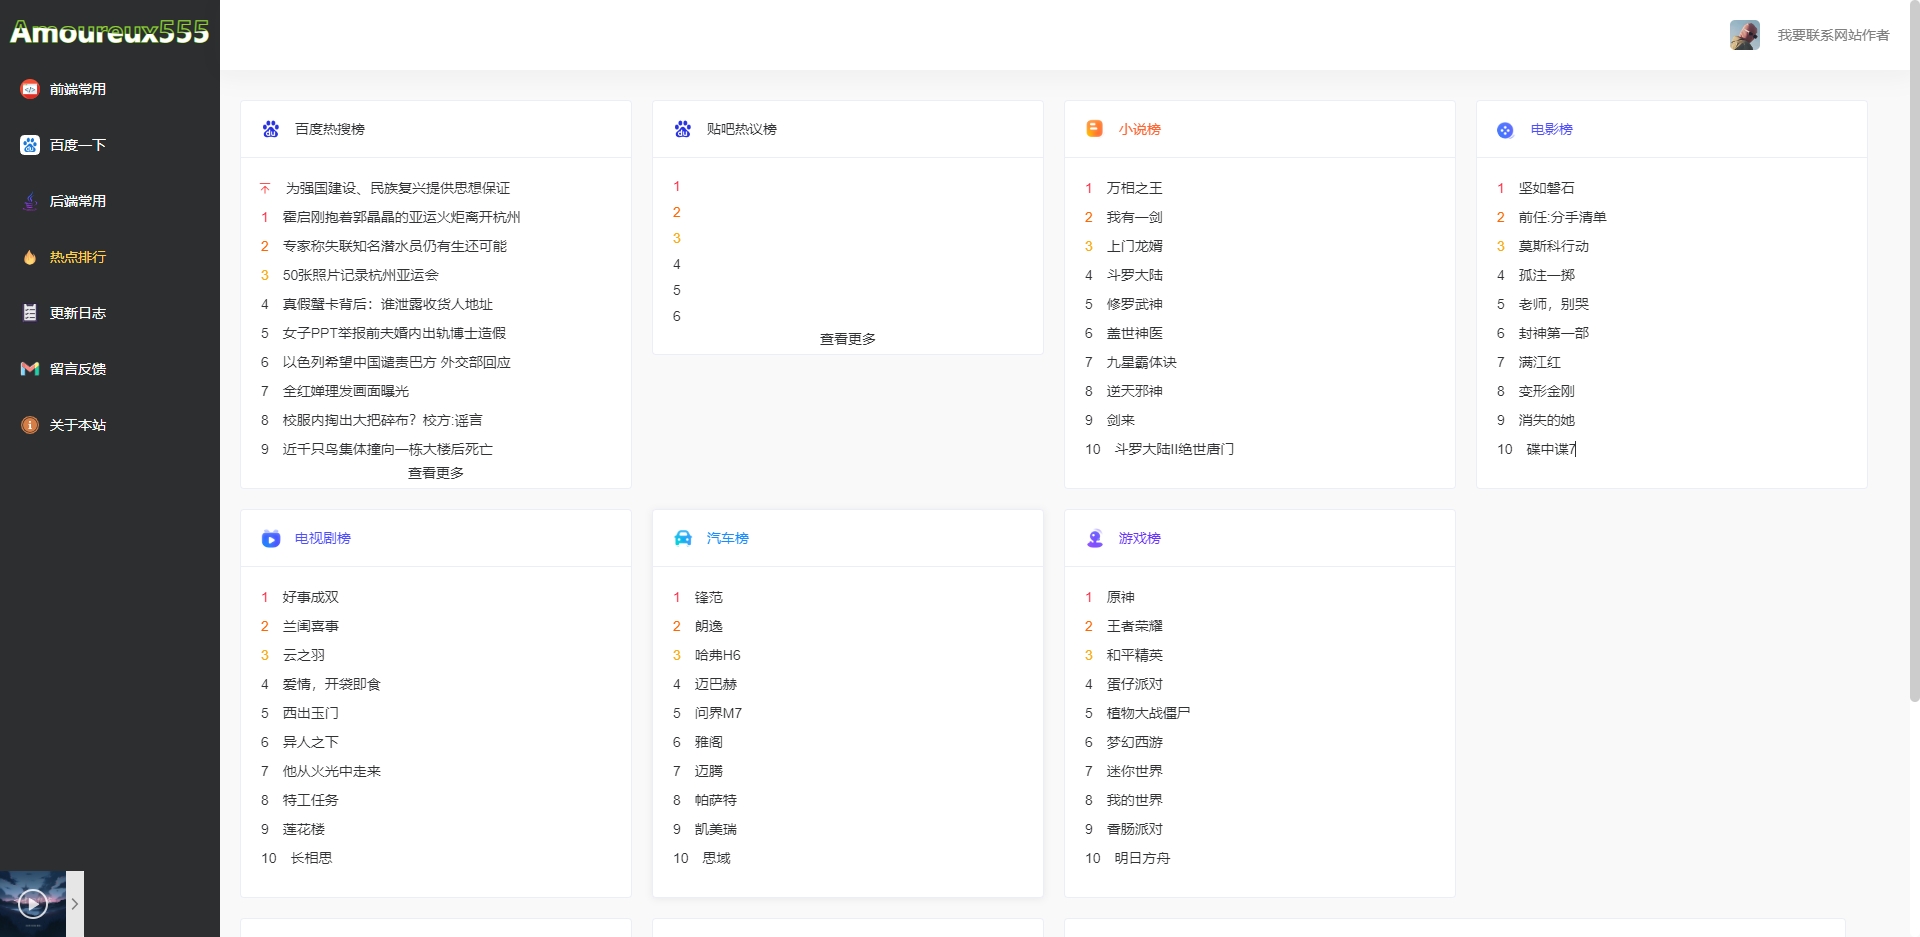The height and width of the screenshot is (937, 1920).
Task: Click the 更新日志 sidebar icon
Action: tap(30, 313)
